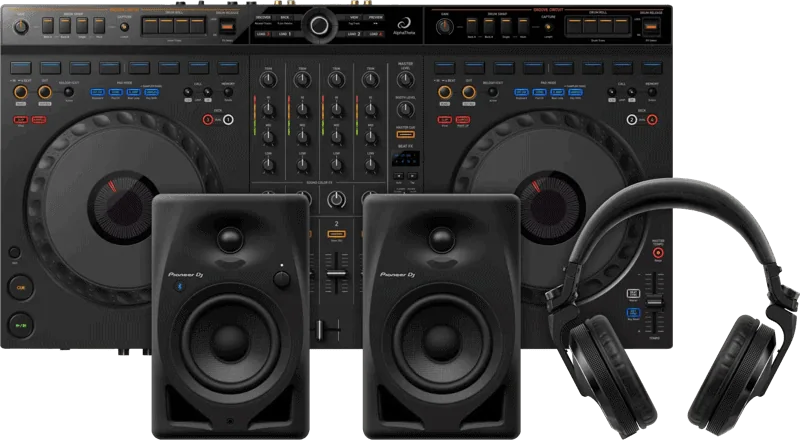Click the channel 2 volume fader
This screenshot has width=800, height=440.
[336, 274]
